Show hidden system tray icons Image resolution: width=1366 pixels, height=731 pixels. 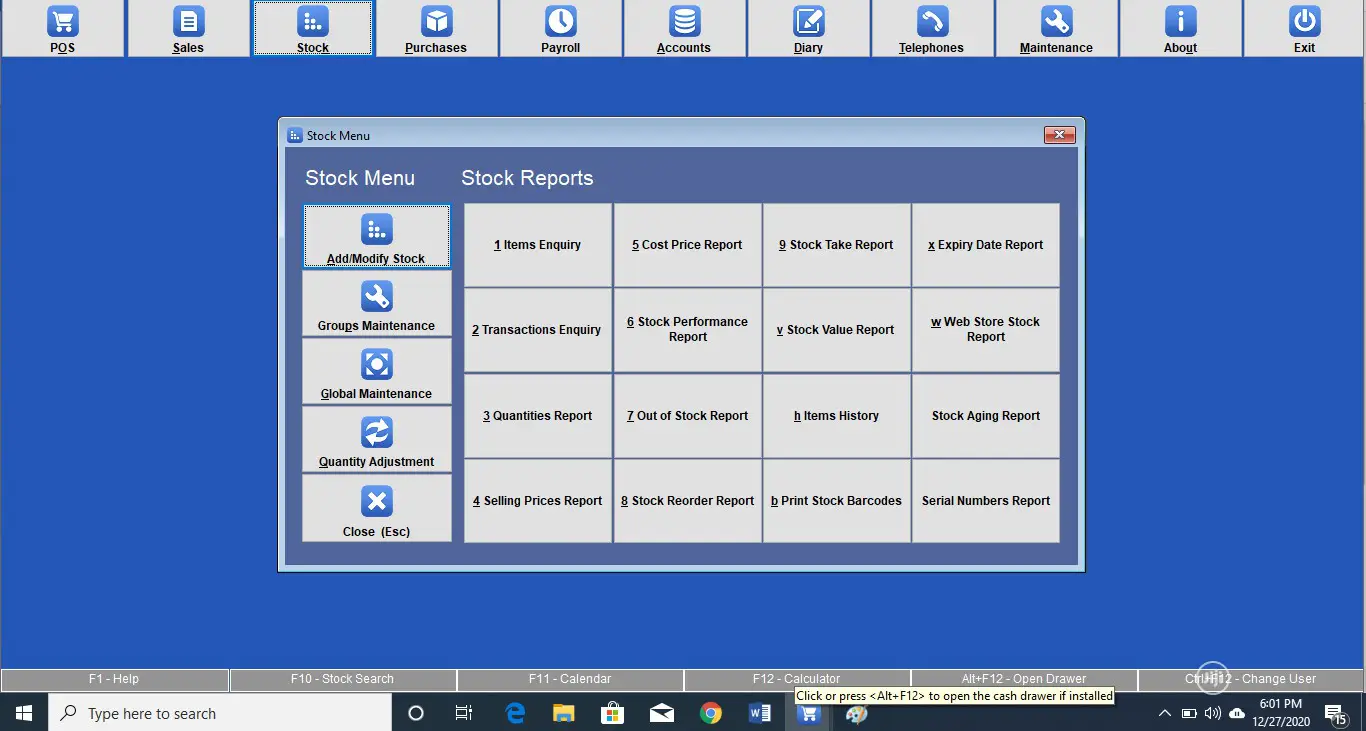point(1164,713)
